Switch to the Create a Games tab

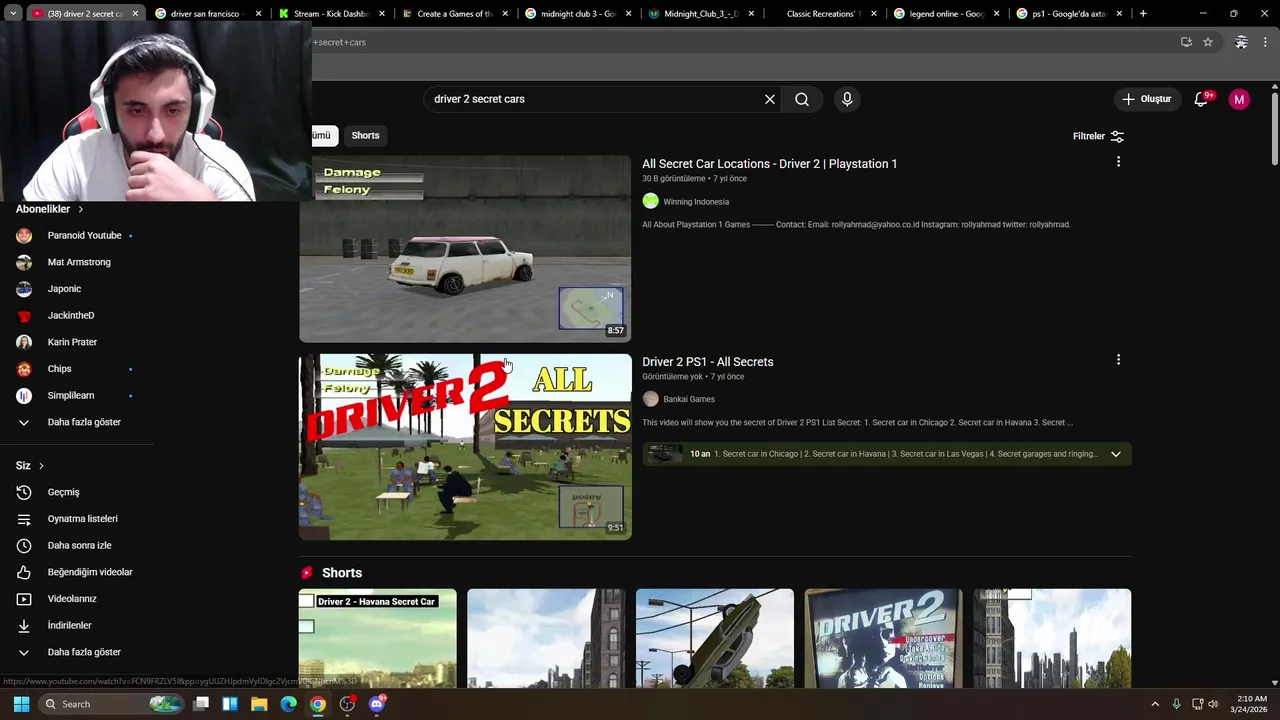[x=454, y=14]
